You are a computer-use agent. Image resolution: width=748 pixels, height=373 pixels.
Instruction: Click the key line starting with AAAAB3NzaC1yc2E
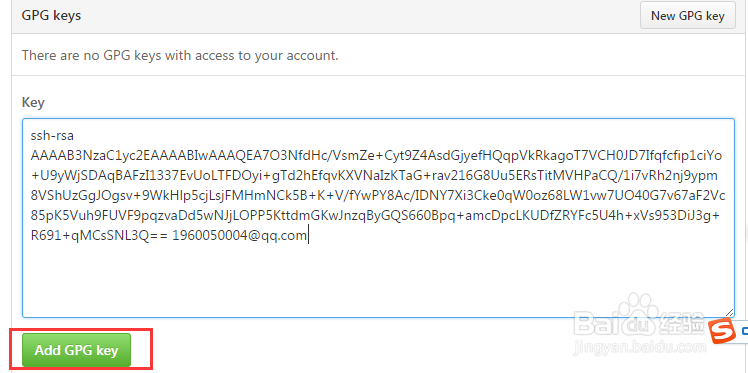(x=376, y=155)
